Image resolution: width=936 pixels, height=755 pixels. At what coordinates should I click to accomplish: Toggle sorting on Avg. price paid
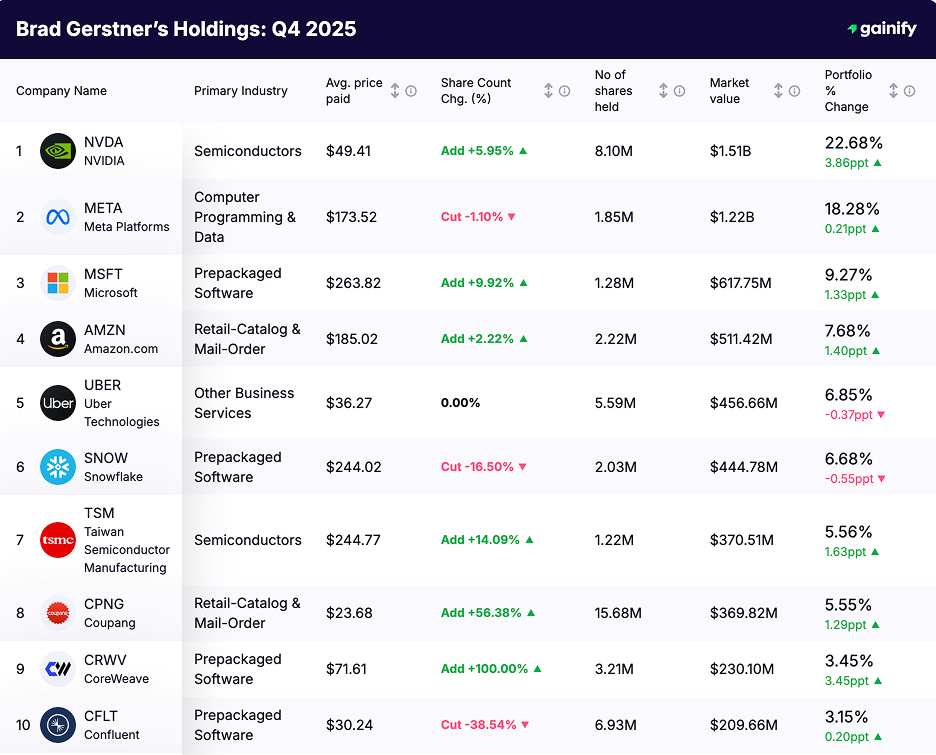coord(394,90)
